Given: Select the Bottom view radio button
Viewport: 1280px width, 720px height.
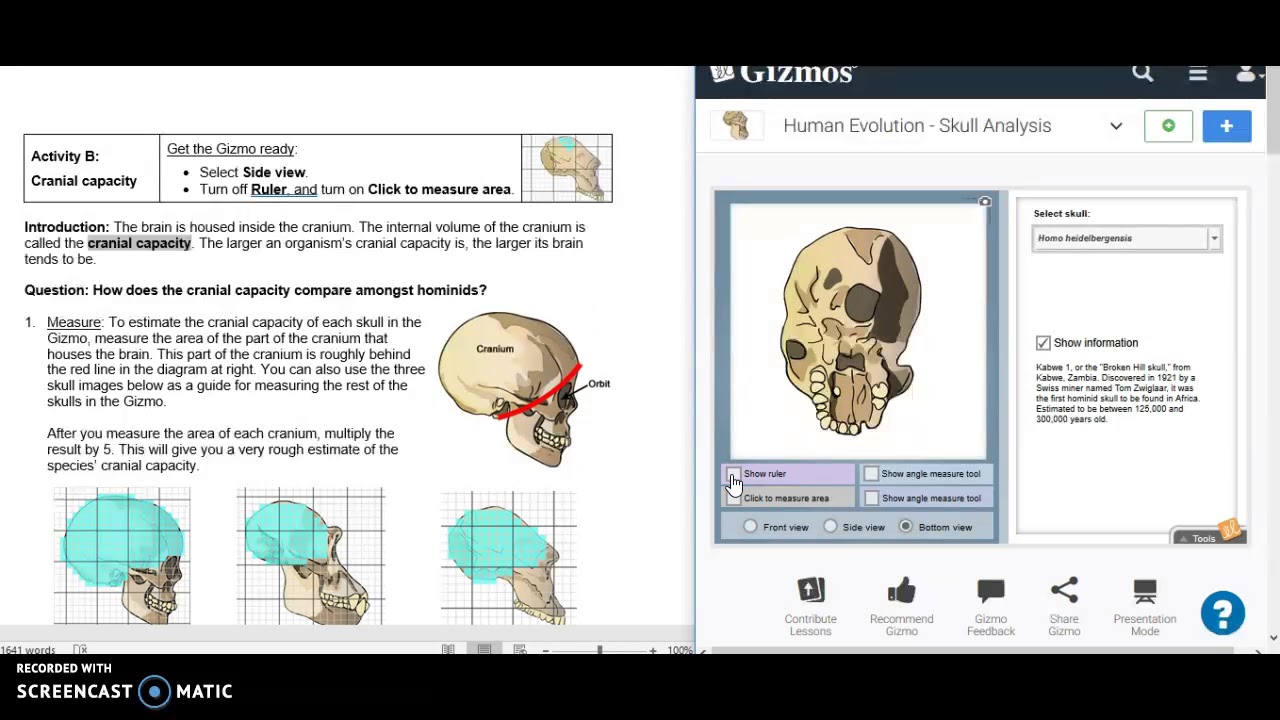Looking at the screenshot, I should click(905, 527).
